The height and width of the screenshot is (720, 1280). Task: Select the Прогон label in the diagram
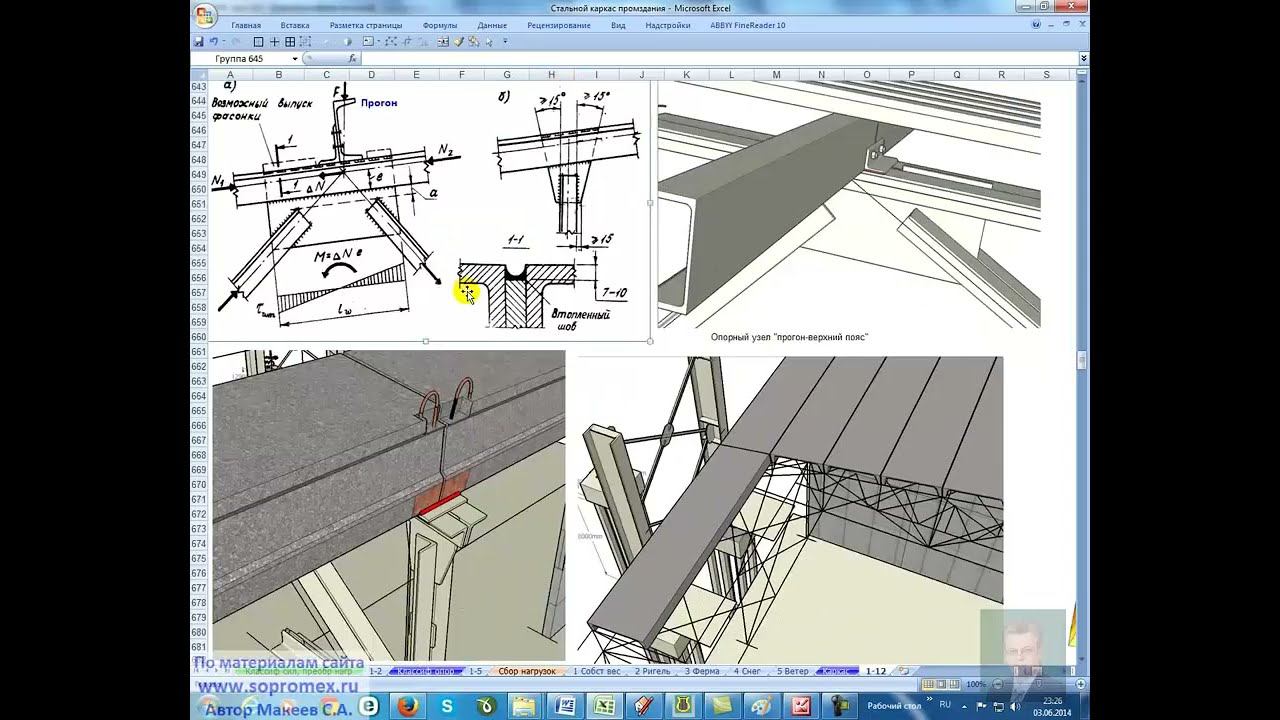379,103
